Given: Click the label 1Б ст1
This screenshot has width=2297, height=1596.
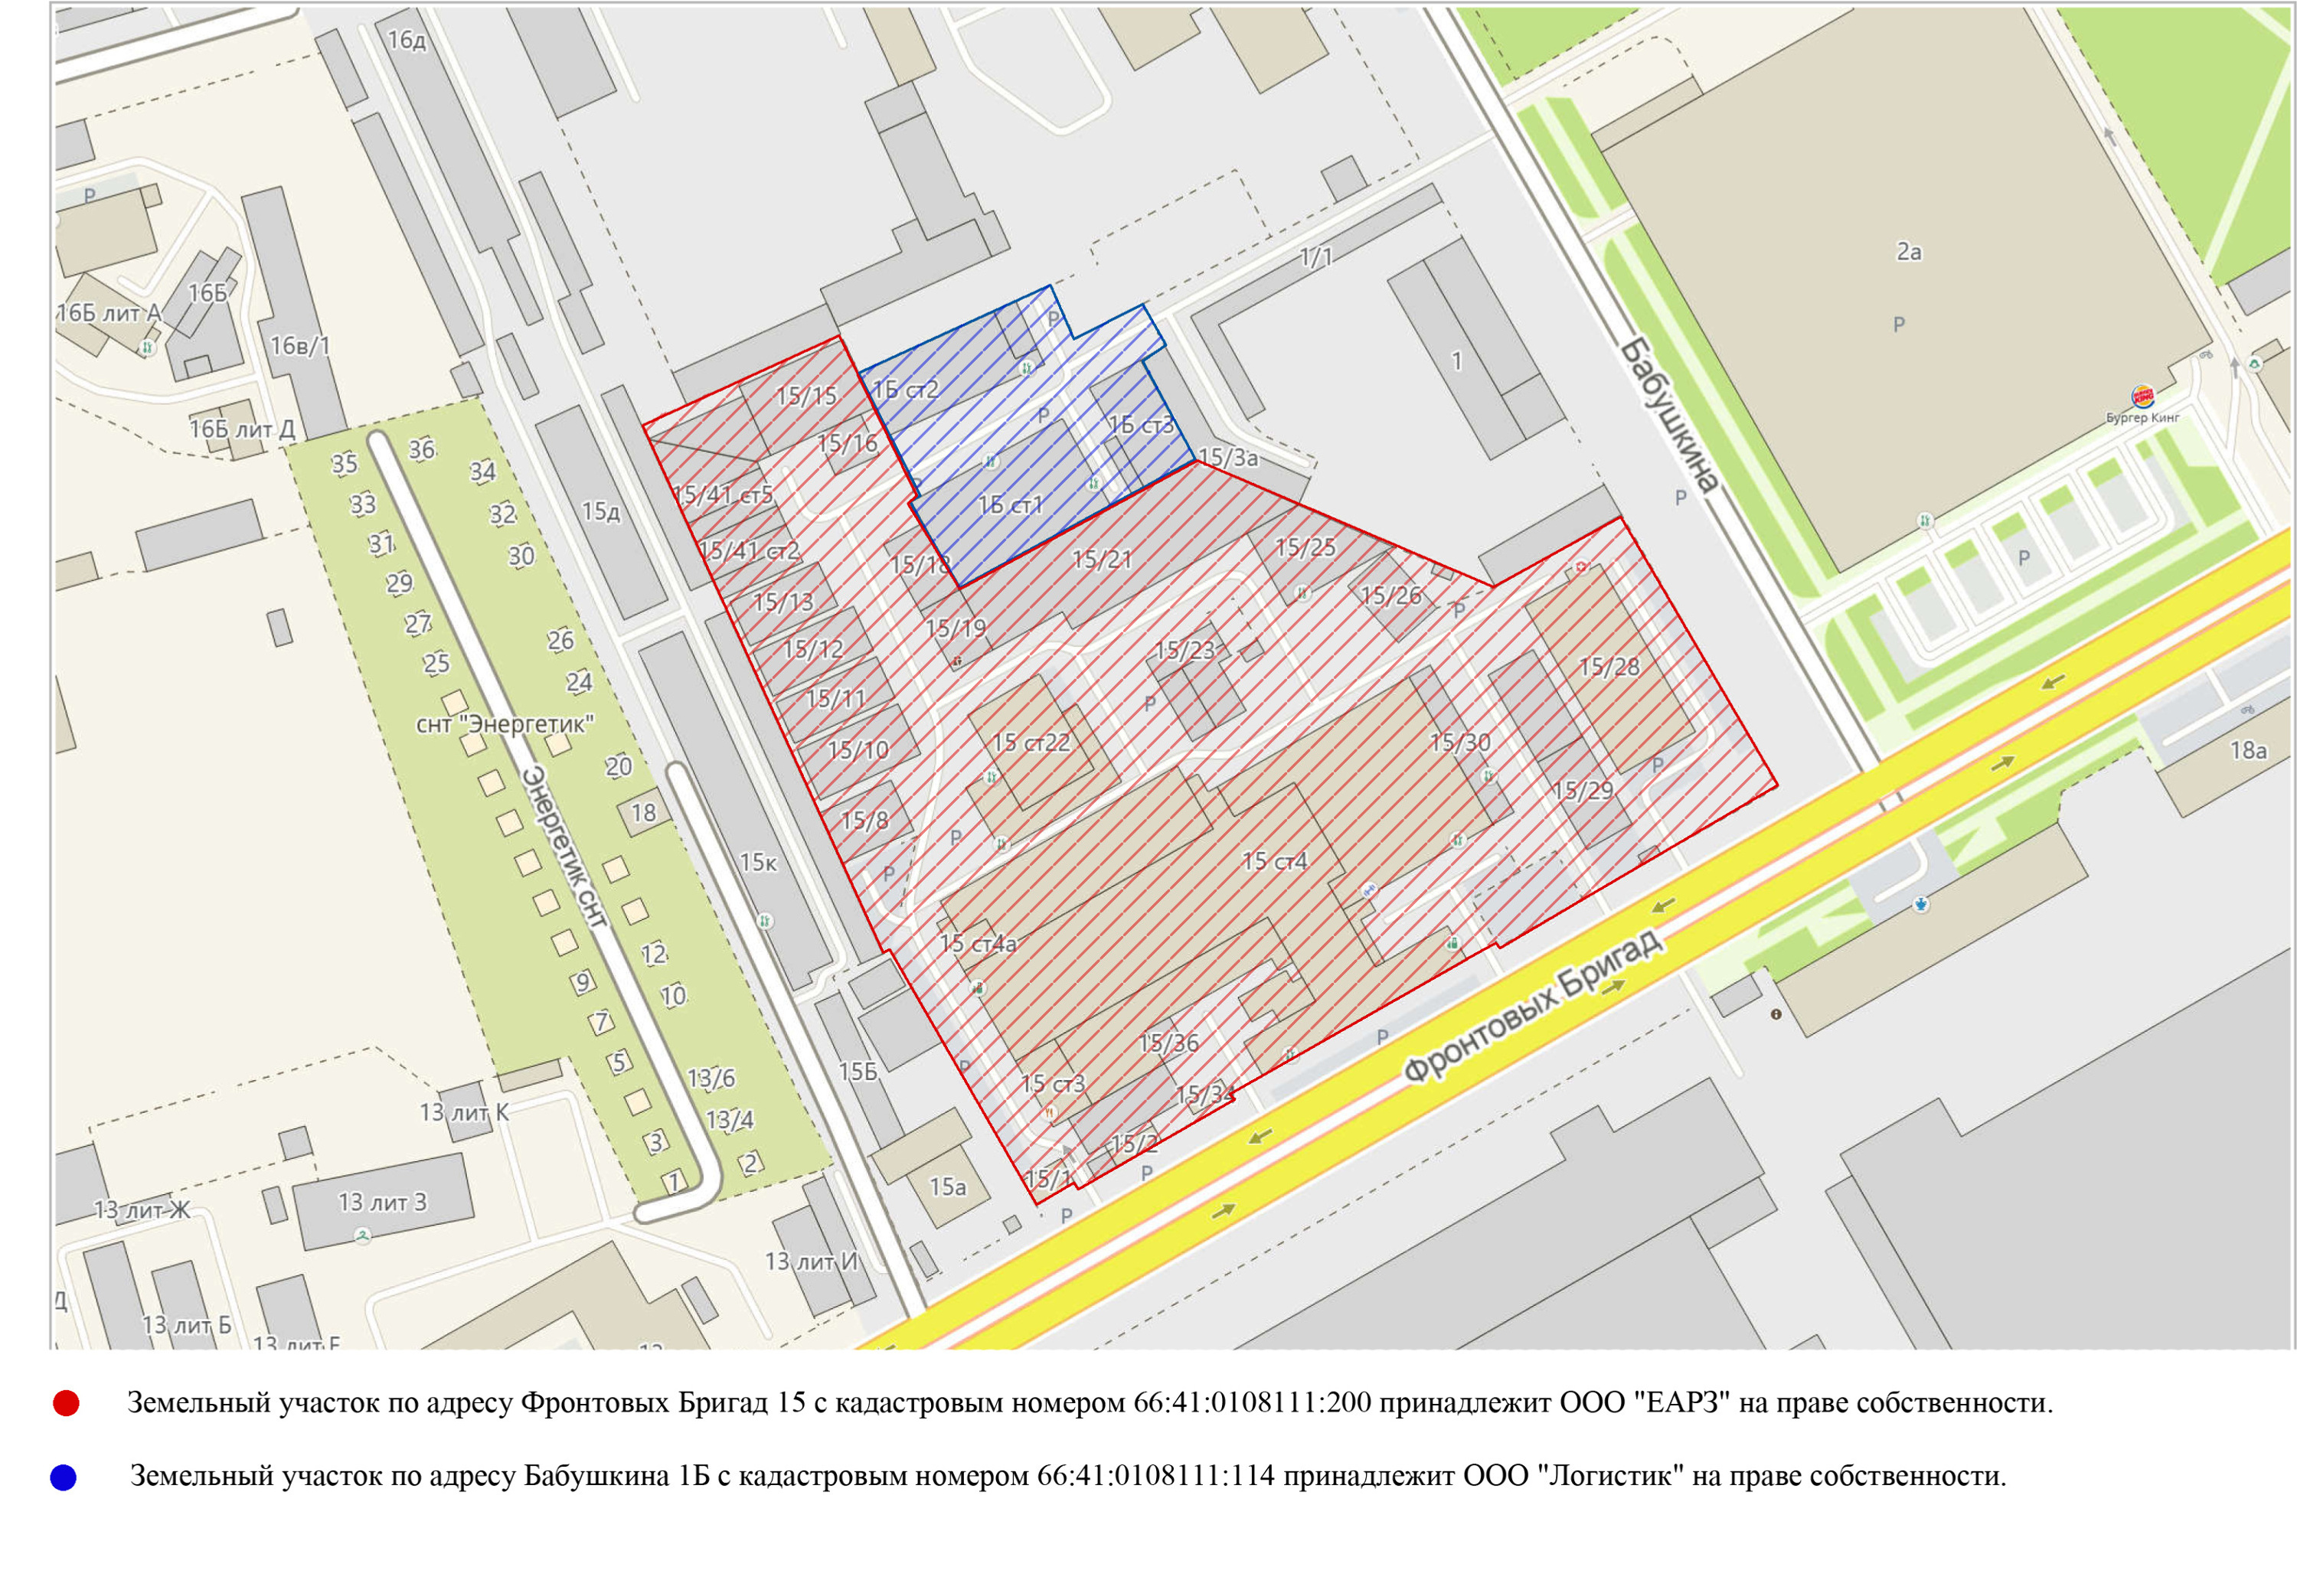Looking at the screenshot, I should point(1009,505).
